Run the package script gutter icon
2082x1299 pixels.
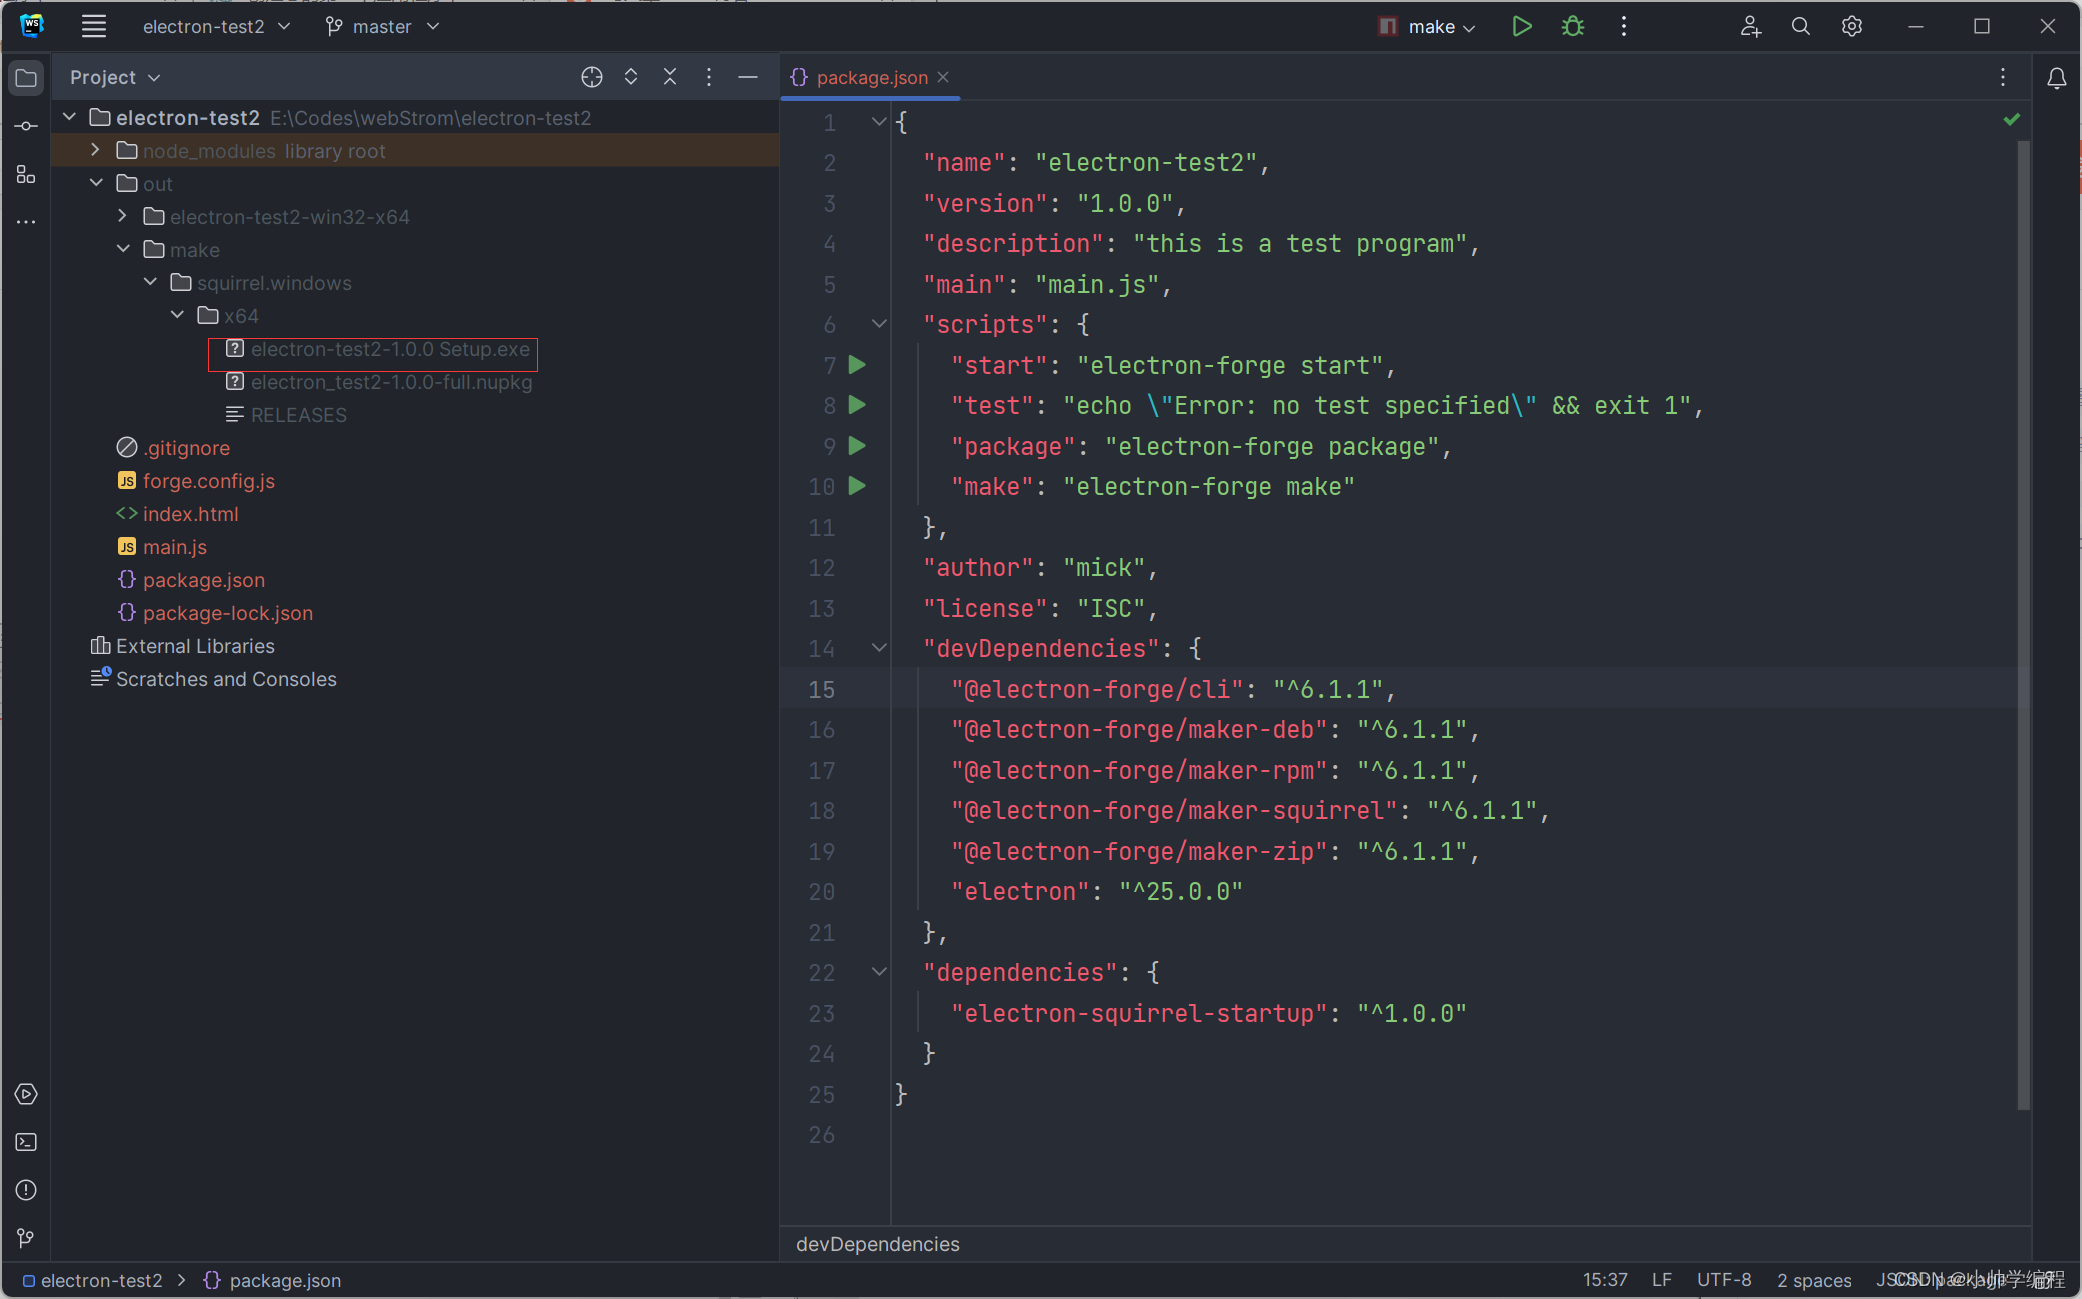click(x=857, y=446)
